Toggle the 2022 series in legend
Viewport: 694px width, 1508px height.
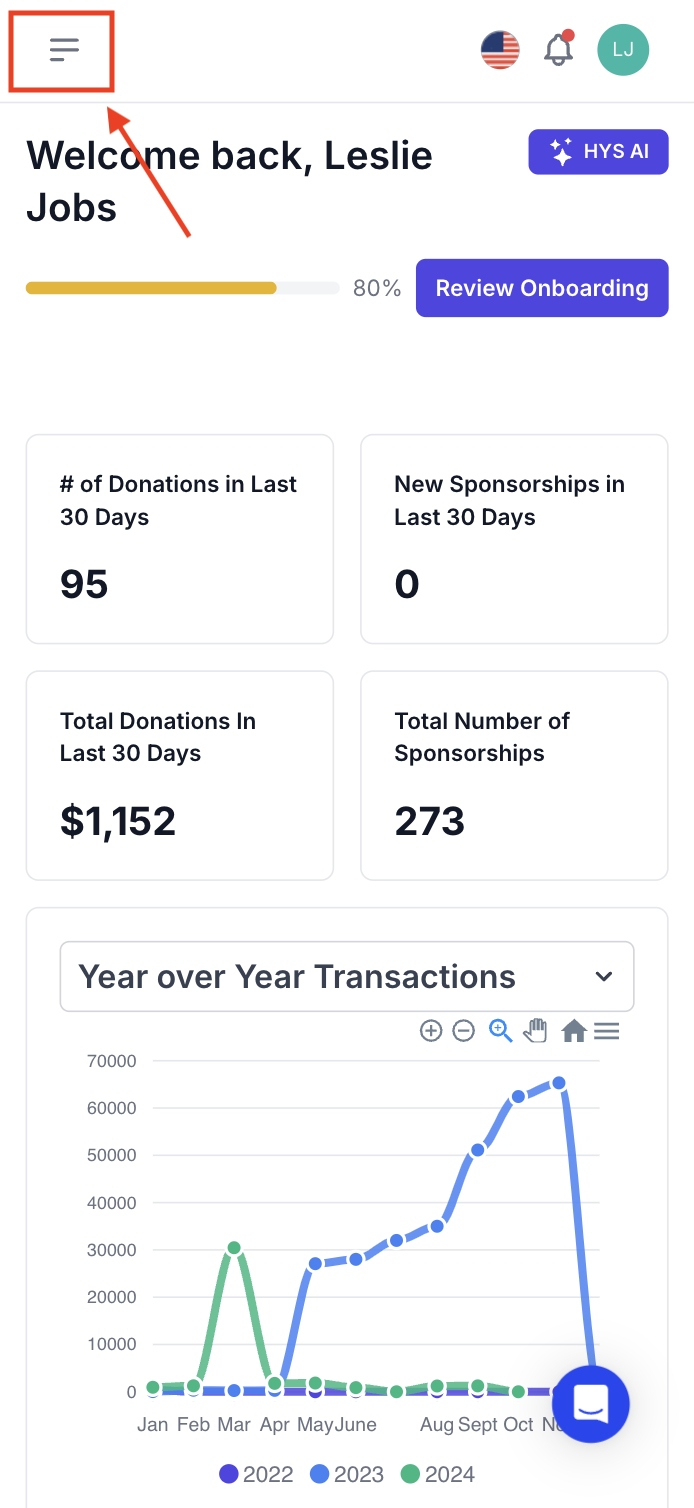[x=256, y=1474]
